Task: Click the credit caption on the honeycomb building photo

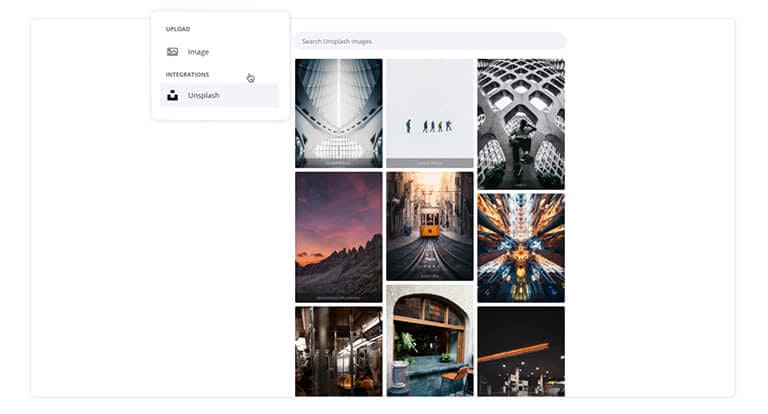Action: (x=521, y=184)
